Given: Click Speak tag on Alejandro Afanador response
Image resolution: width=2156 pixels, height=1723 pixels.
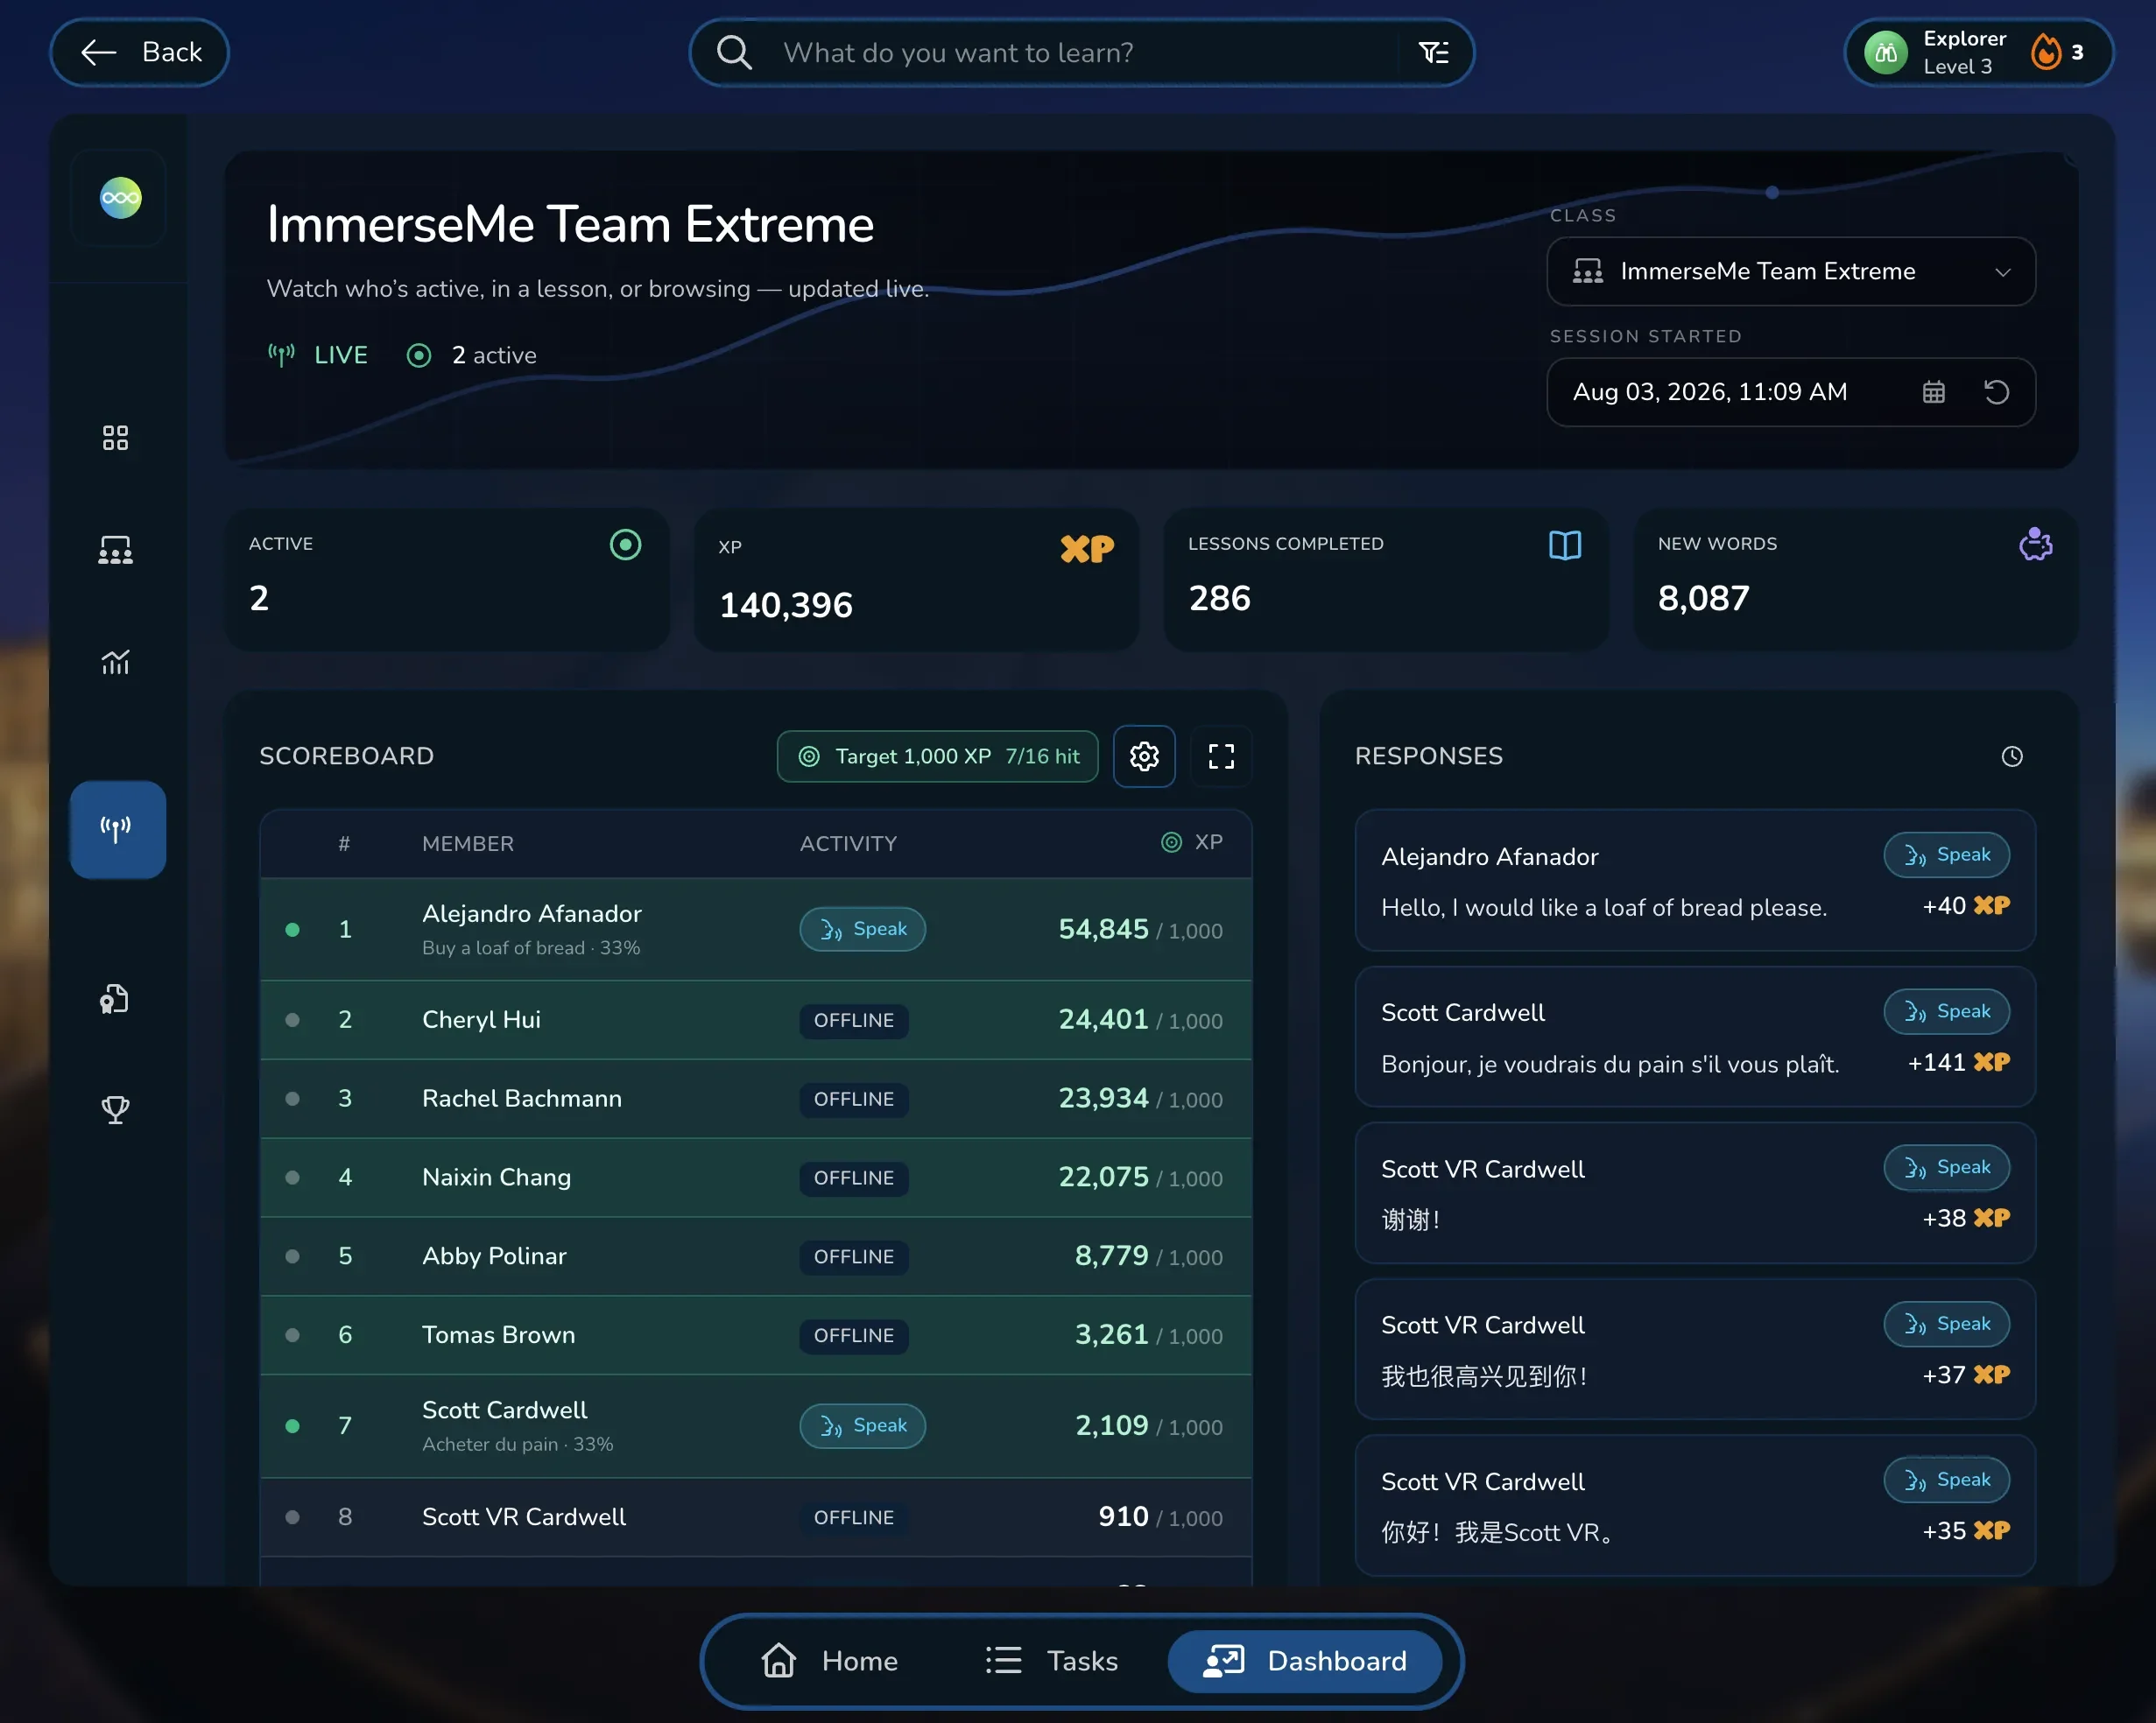Looking at the screenshot, I should click(x=1946, y=854).
